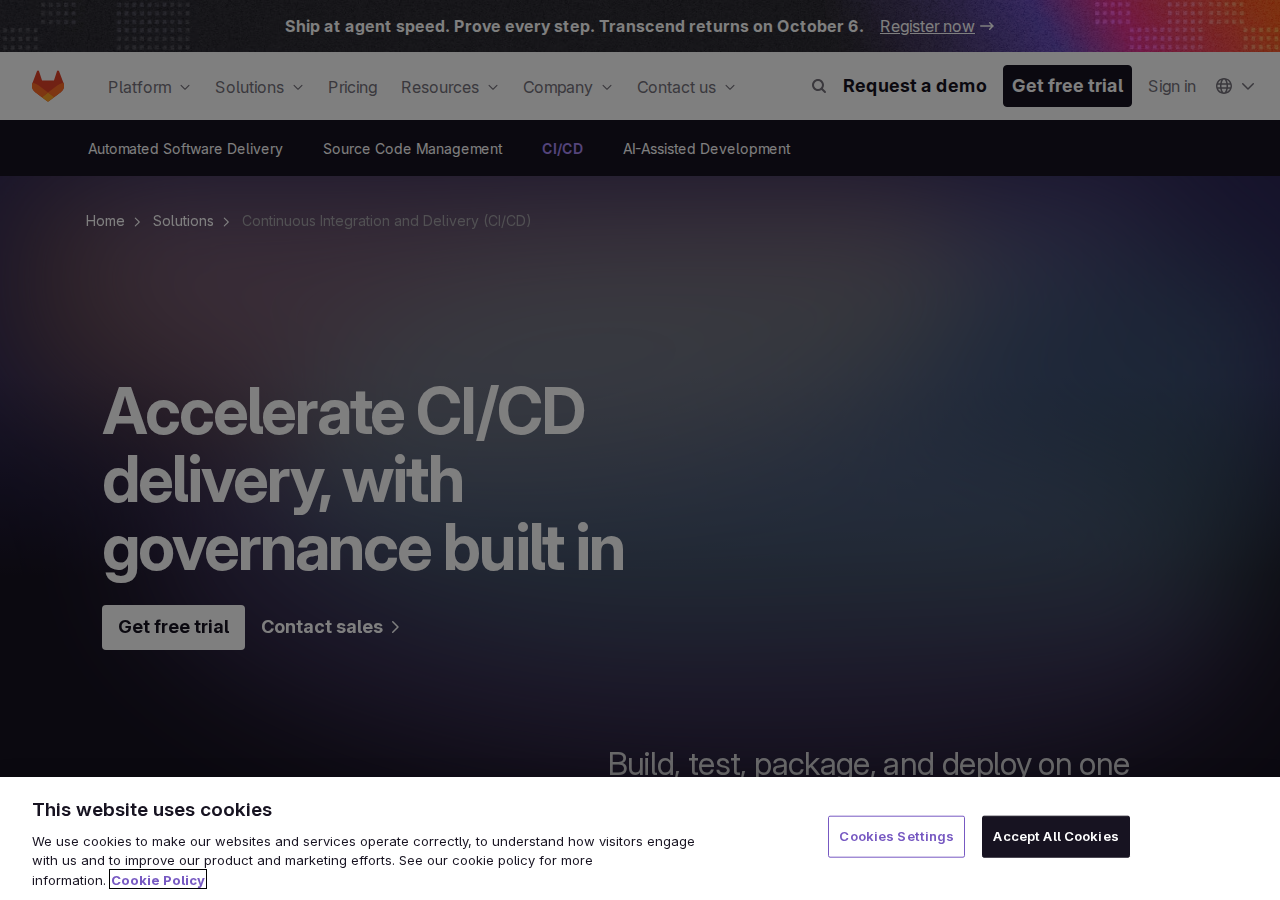This screenshot has height=900, width=1280.
Task: Open the search magnifier icon
Action: (x=819, y=86)
